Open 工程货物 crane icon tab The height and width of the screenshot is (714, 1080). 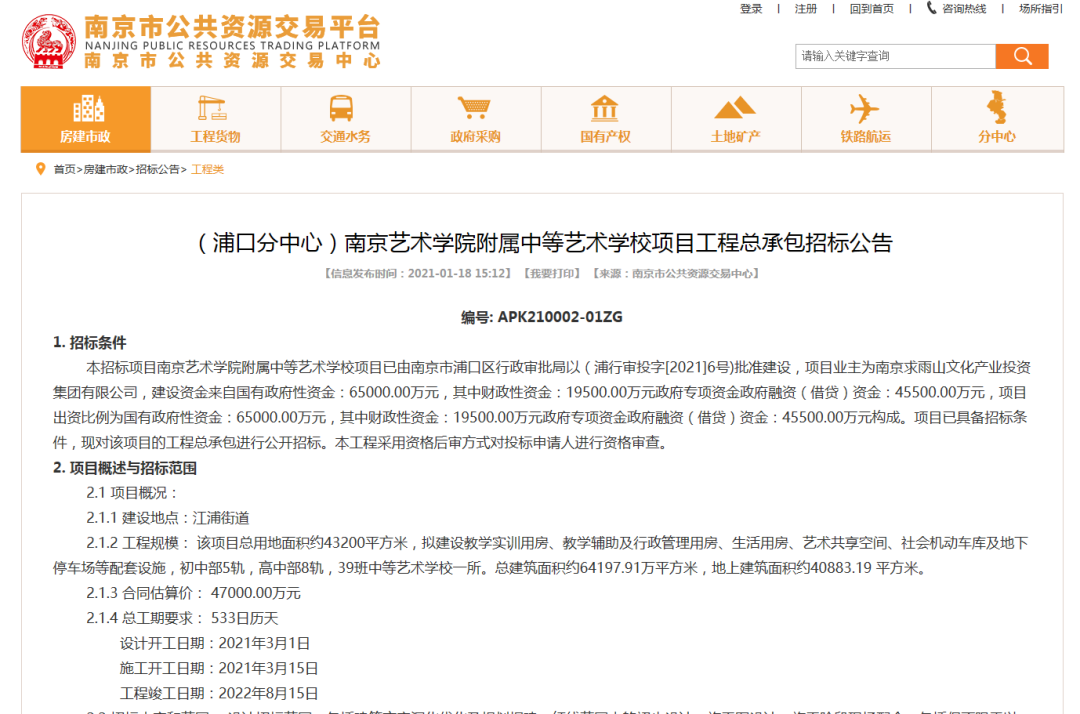[215, 119]
